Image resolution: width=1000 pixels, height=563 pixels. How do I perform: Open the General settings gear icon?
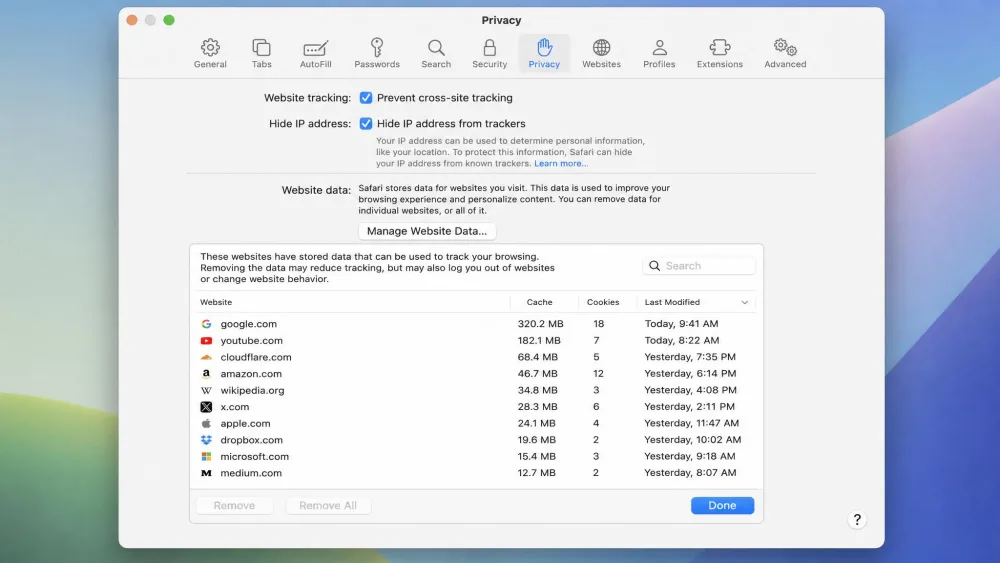tap(210, 48)
